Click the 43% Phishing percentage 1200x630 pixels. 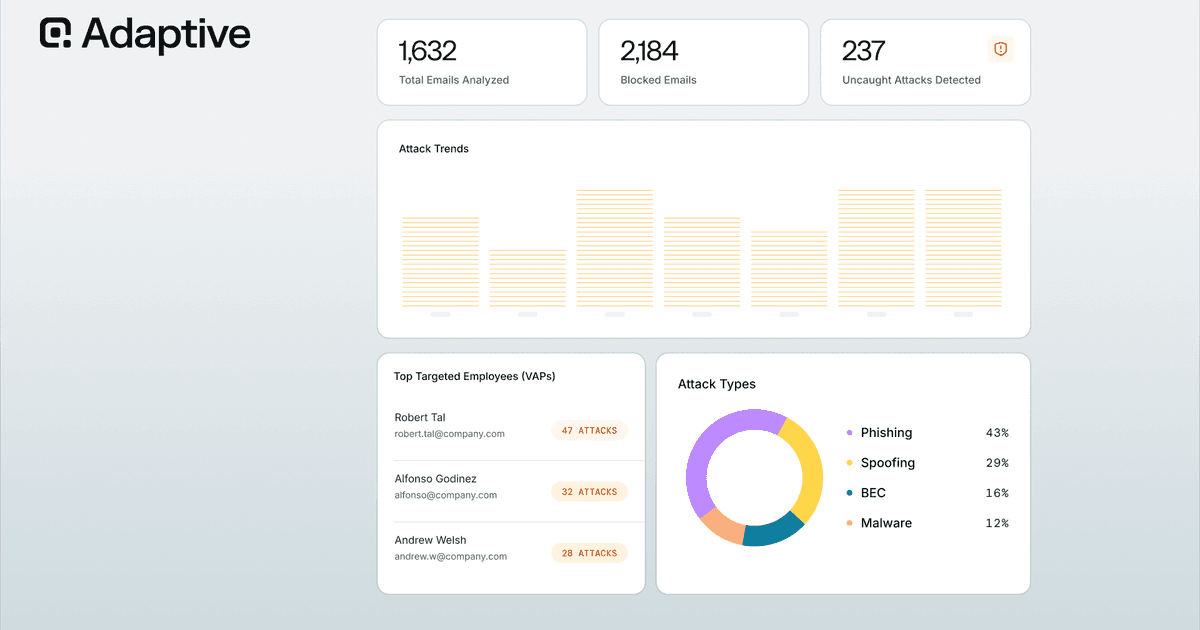click(x=997, y=433)
